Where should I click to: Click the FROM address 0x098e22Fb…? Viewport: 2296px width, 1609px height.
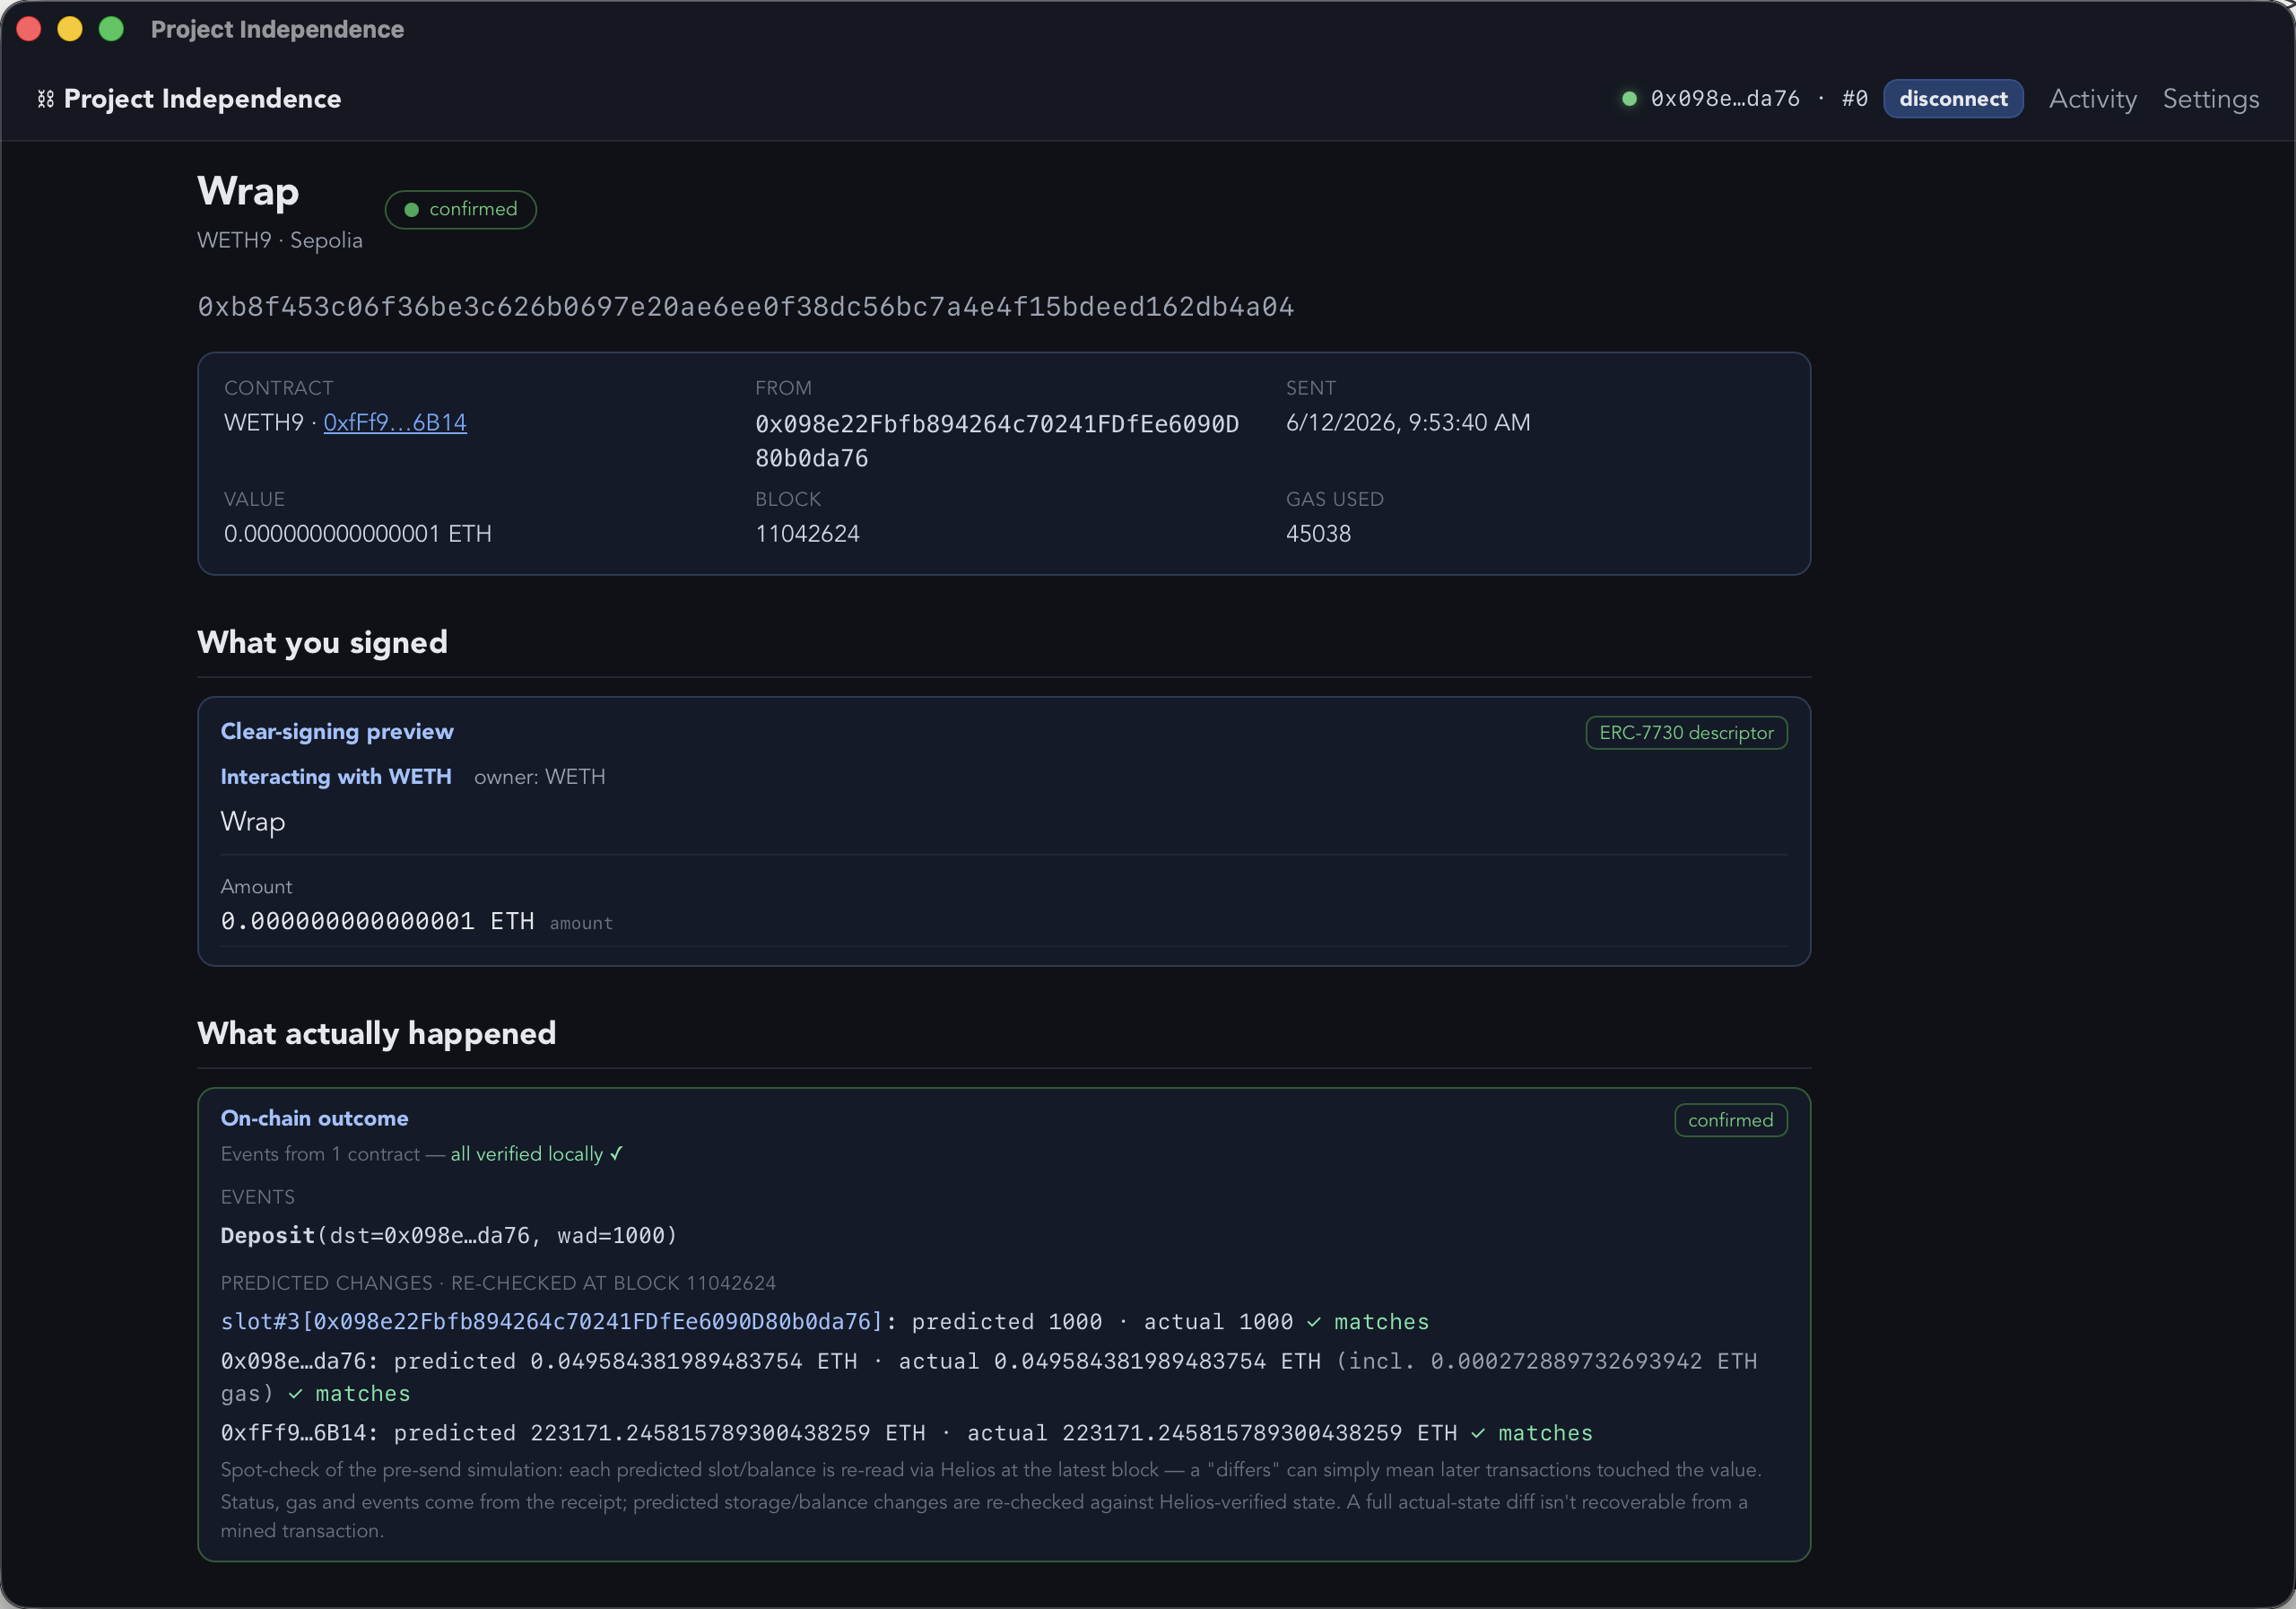pyautogui.click(x=997, y=441)
